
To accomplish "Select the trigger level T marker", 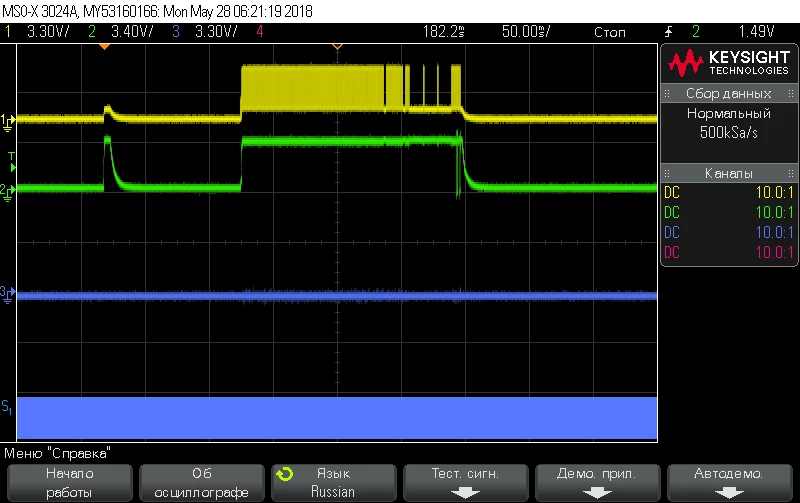I will [x=12, y=162].
